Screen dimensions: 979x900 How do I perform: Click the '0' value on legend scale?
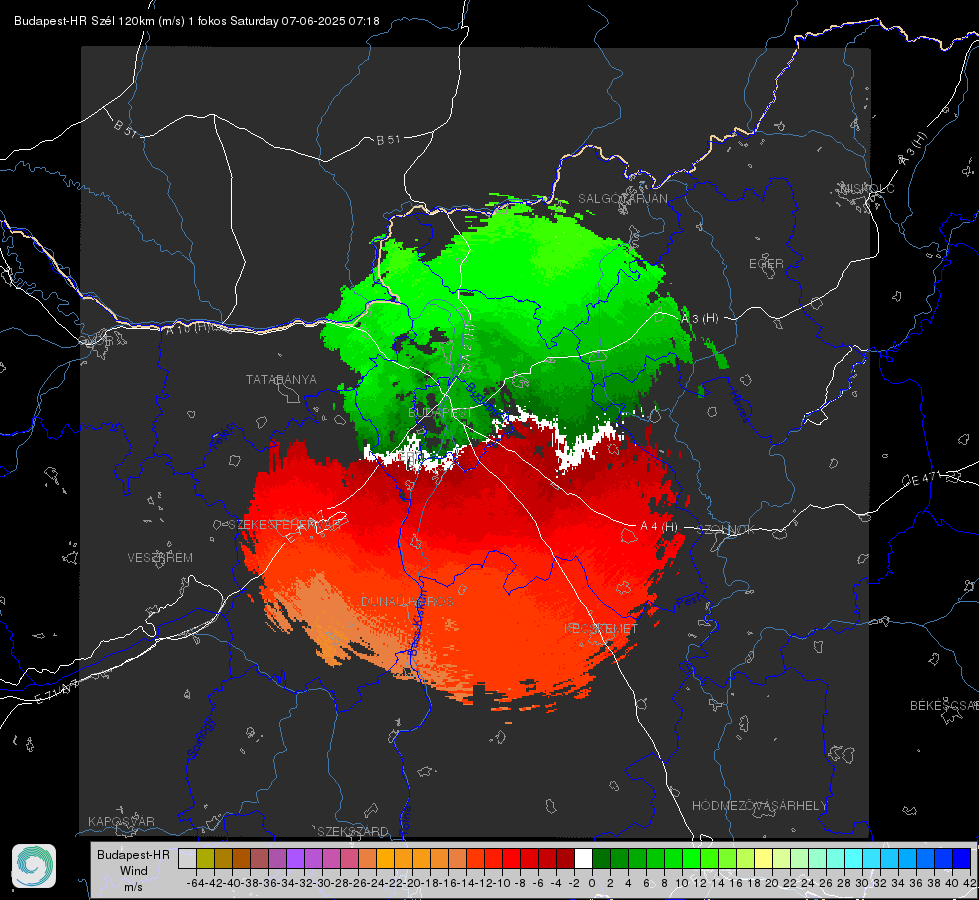point(592,883)
